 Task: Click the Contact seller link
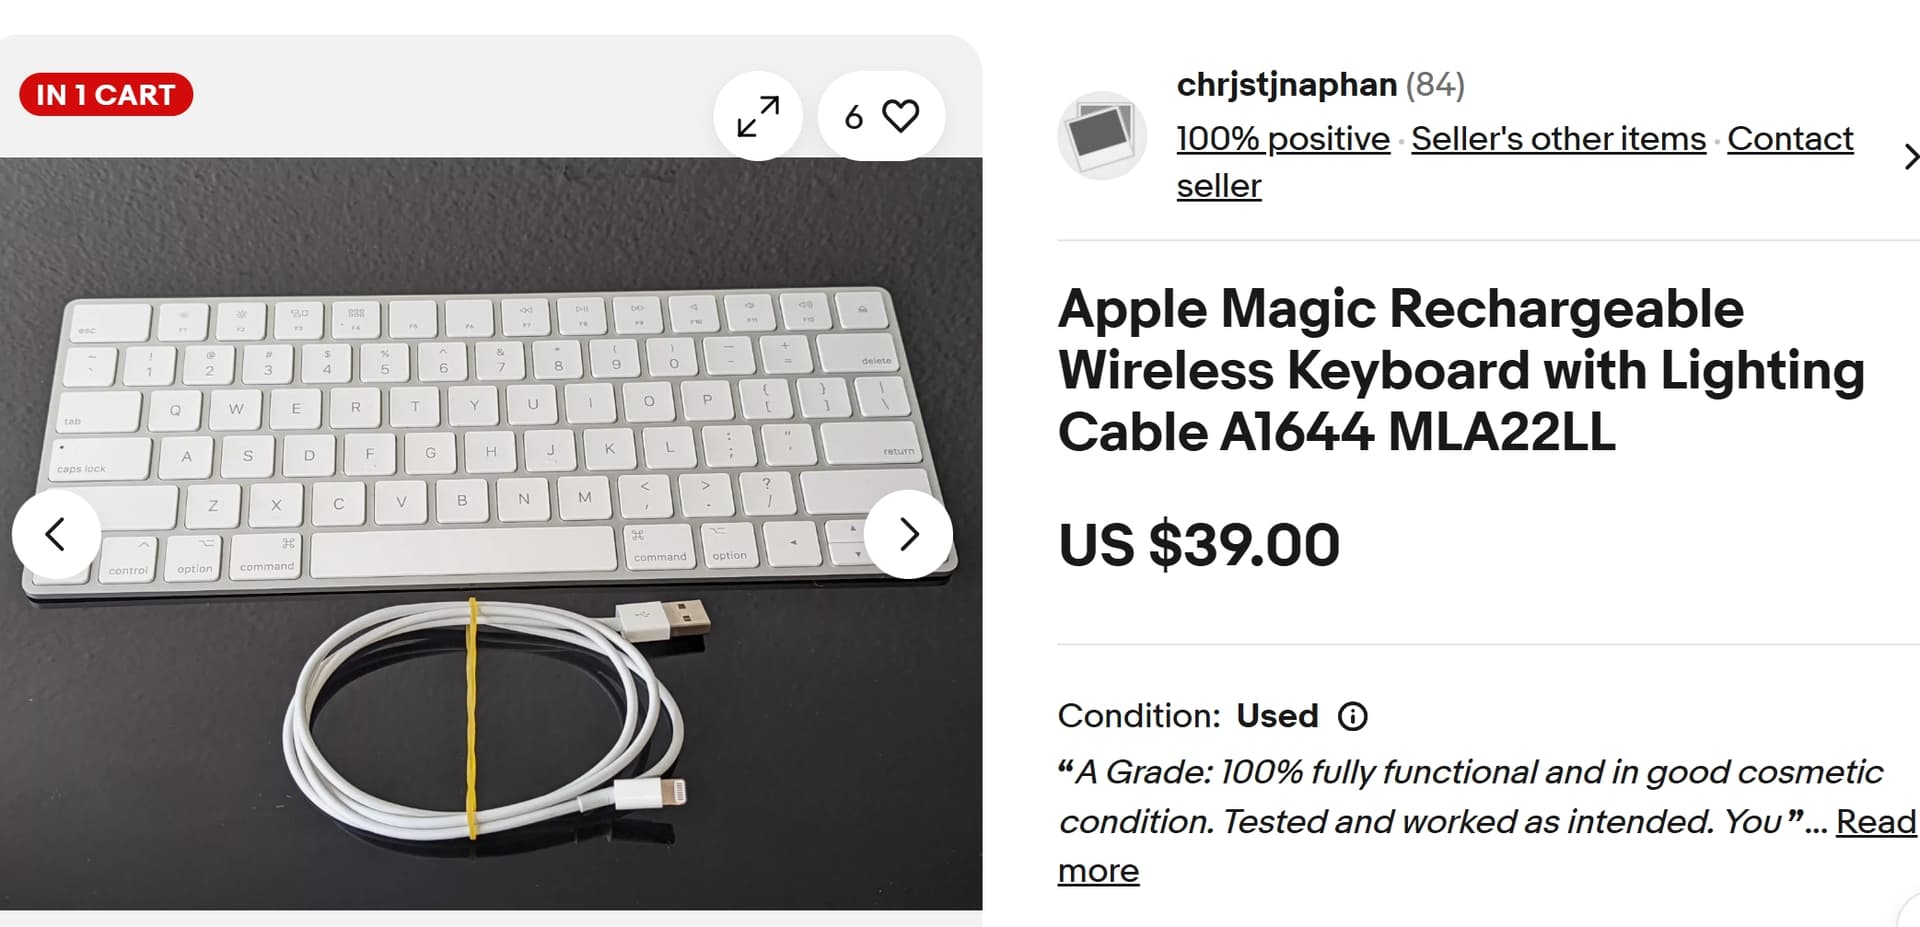(1790, 139)
